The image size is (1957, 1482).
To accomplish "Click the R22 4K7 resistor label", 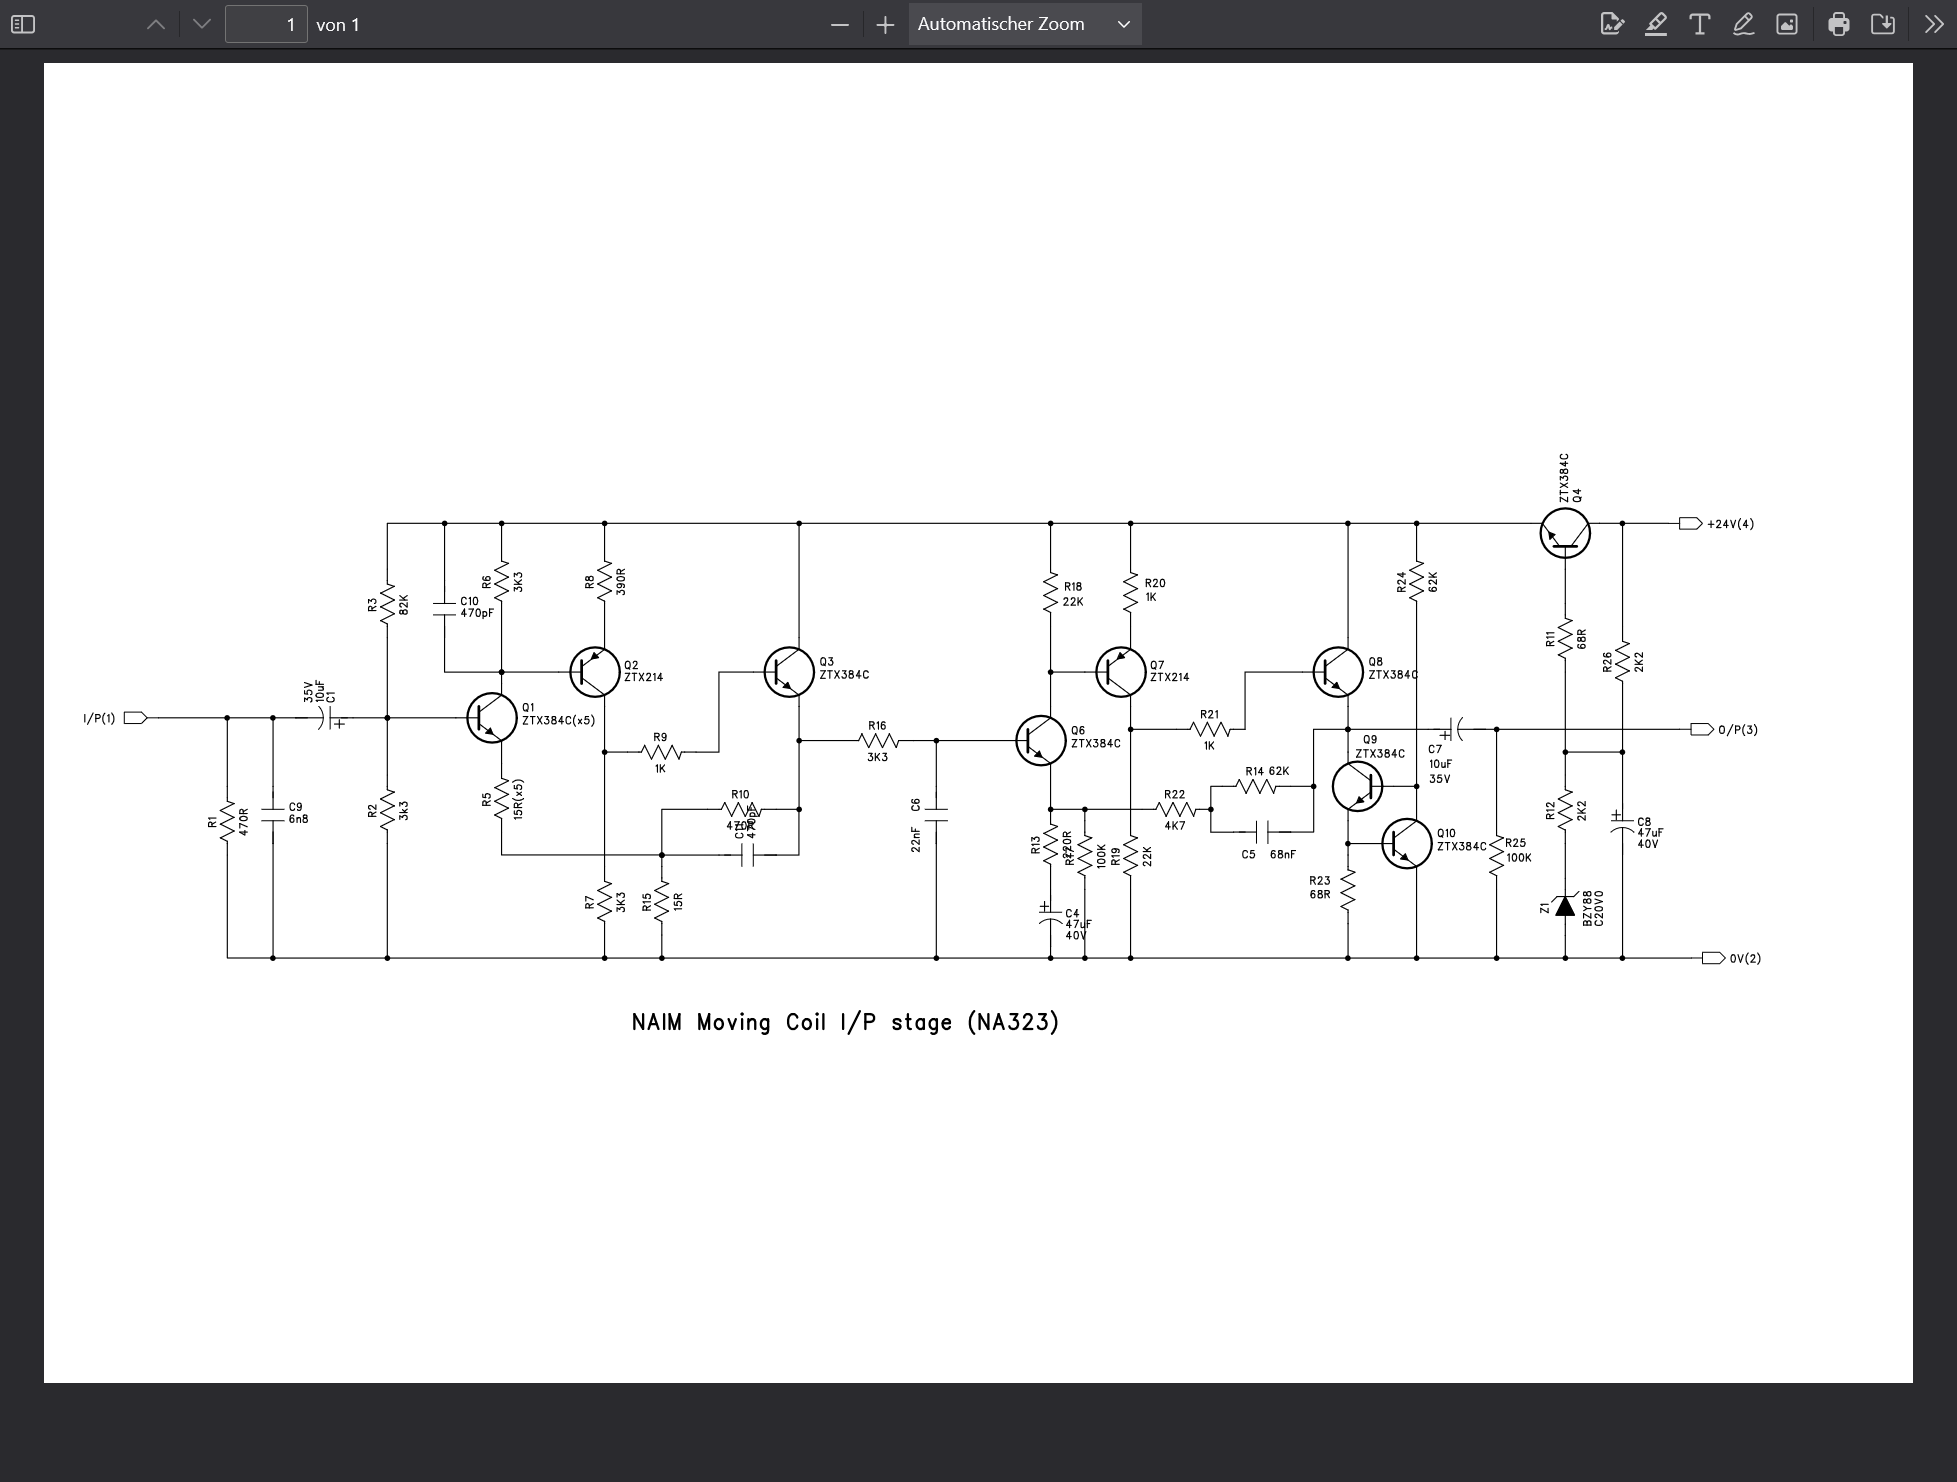I will 1174,810.
